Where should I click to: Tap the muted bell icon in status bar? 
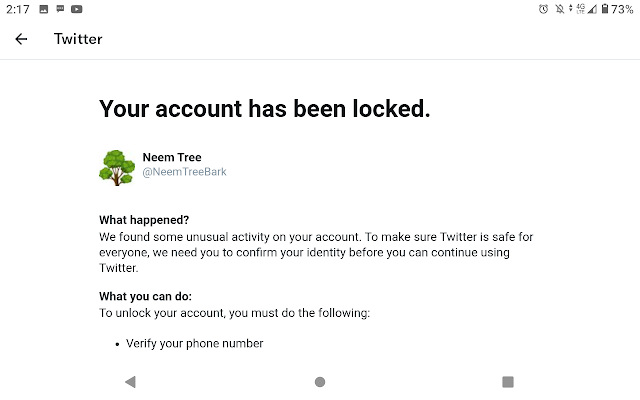559,9
